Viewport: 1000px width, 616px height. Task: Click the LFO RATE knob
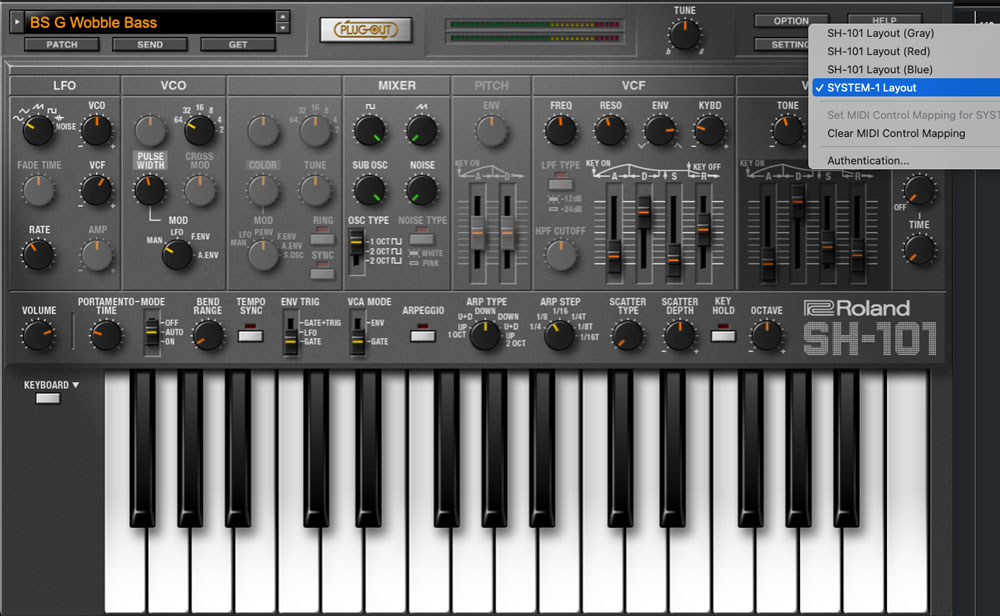(x=38, y=255)
